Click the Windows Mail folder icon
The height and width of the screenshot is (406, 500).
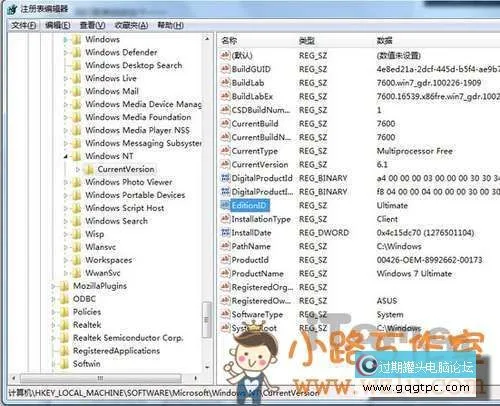(77, 91)
